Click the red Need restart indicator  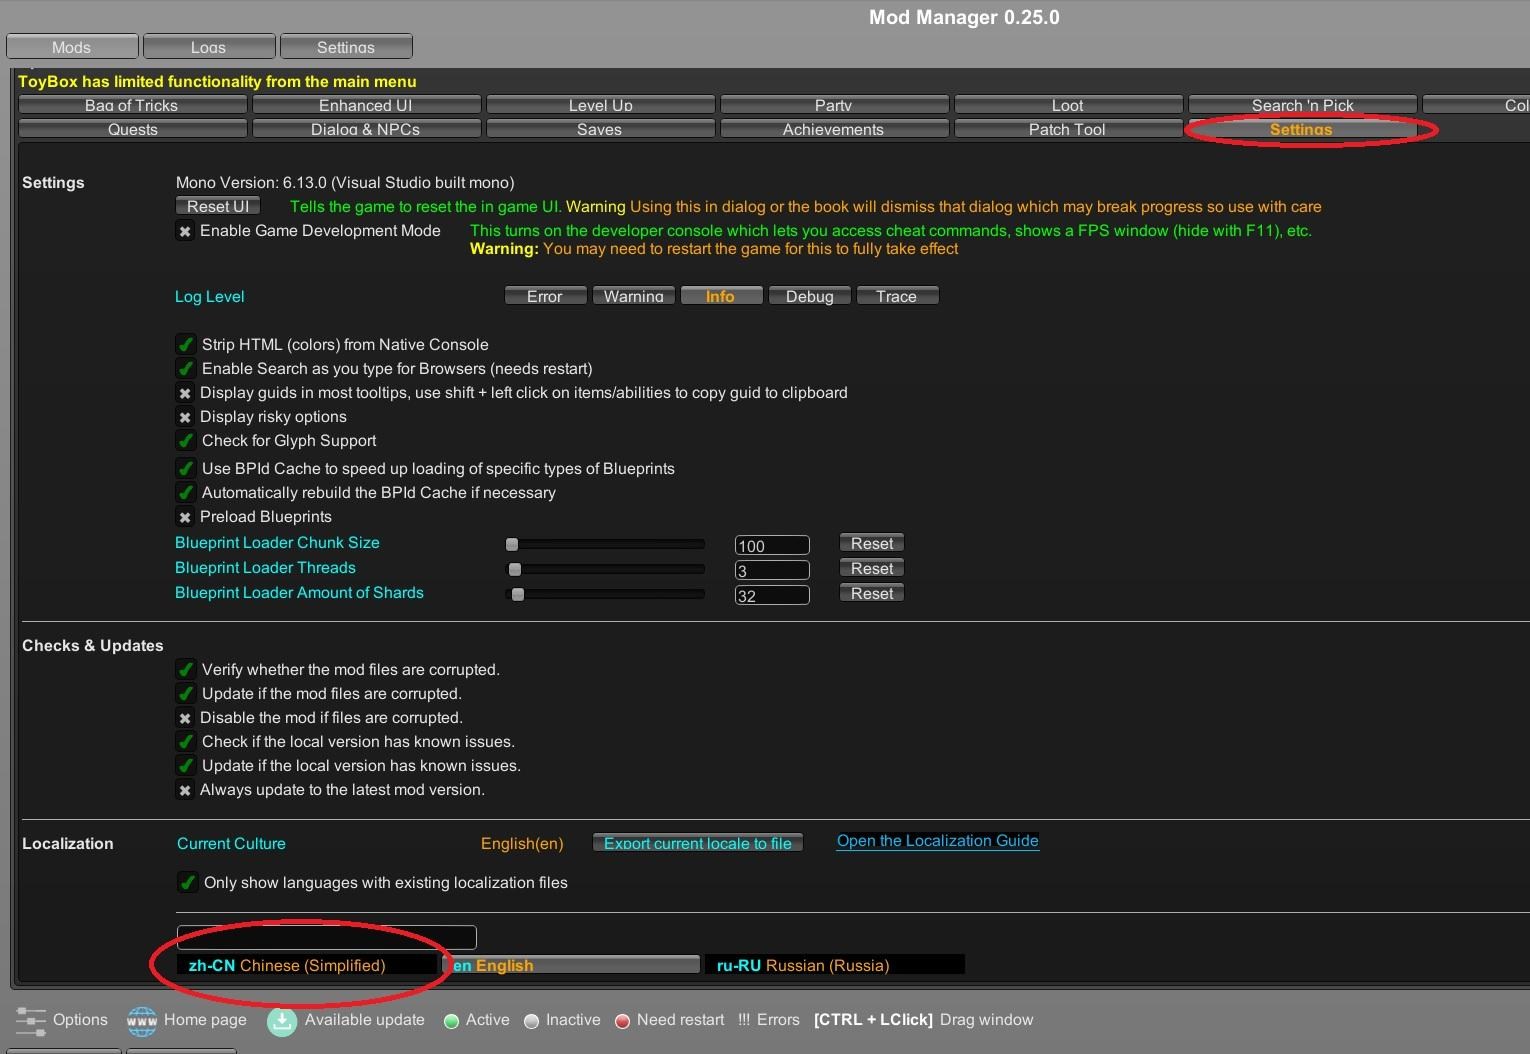click(x=623, y=1020)
